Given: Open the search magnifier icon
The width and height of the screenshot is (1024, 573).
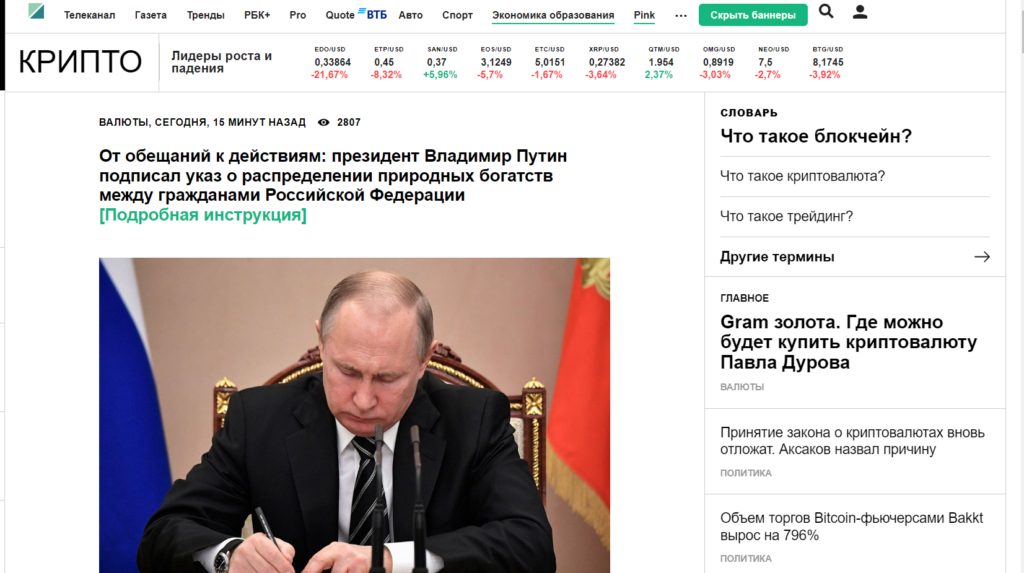Looking at the screenshot, I should pos(826,11).
